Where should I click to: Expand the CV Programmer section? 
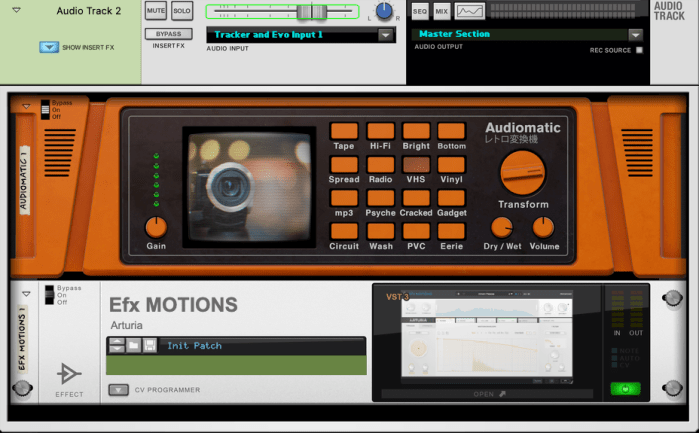tap(118, 390)
